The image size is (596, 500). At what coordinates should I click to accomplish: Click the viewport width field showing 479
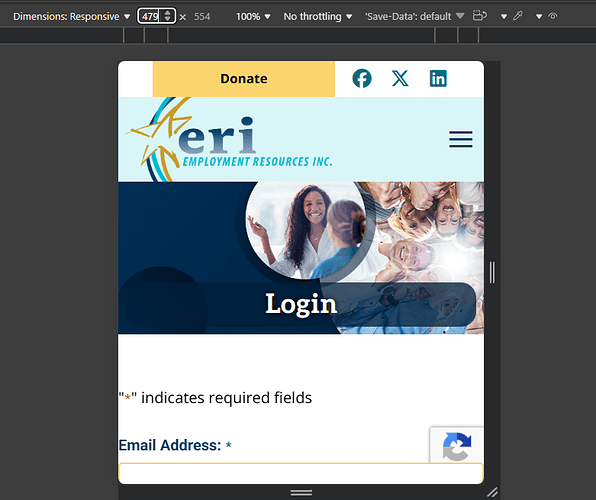150,16
